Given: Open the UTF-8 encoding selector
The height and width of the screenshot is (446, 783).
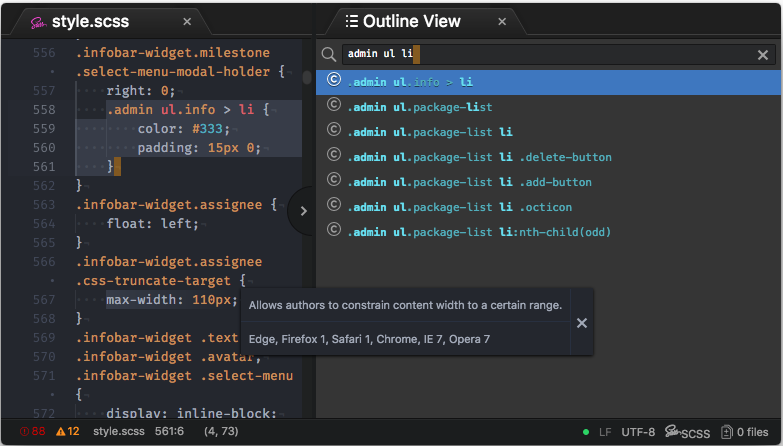Looking at the screenshot, I should 638,432.
